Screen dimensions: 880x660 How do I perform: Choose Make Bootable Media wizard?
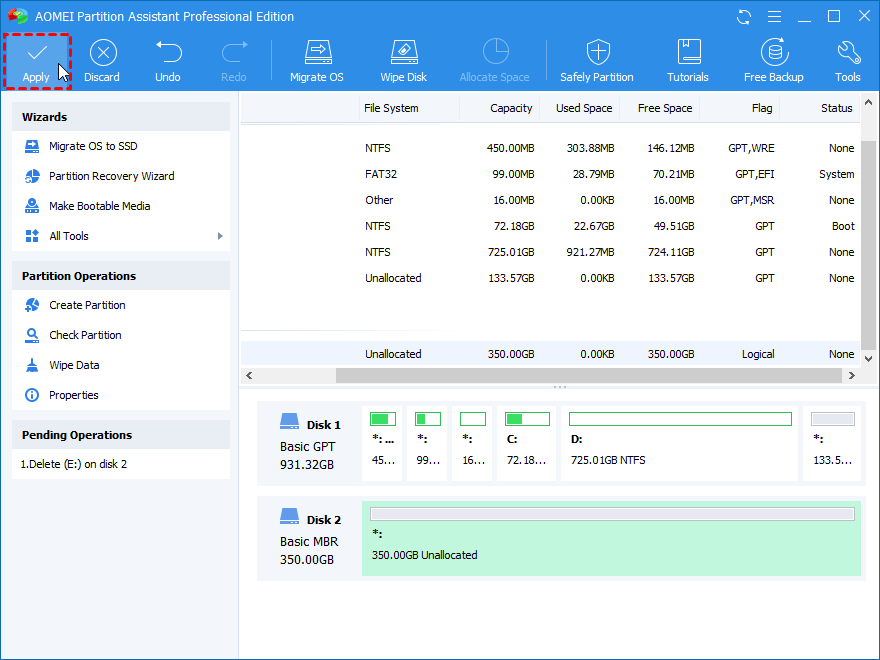(99, 206)
